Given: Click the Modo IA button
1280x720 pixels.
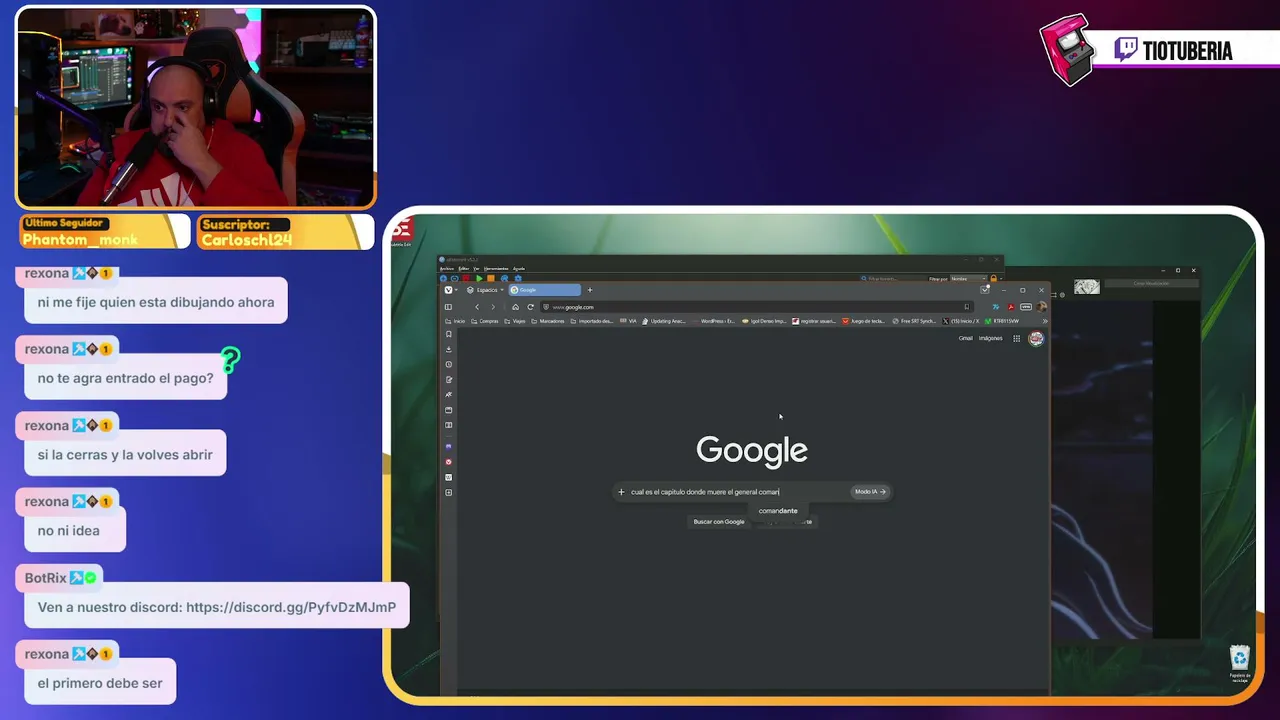Looking at the screenshot, I should click(x=870, y=492).
